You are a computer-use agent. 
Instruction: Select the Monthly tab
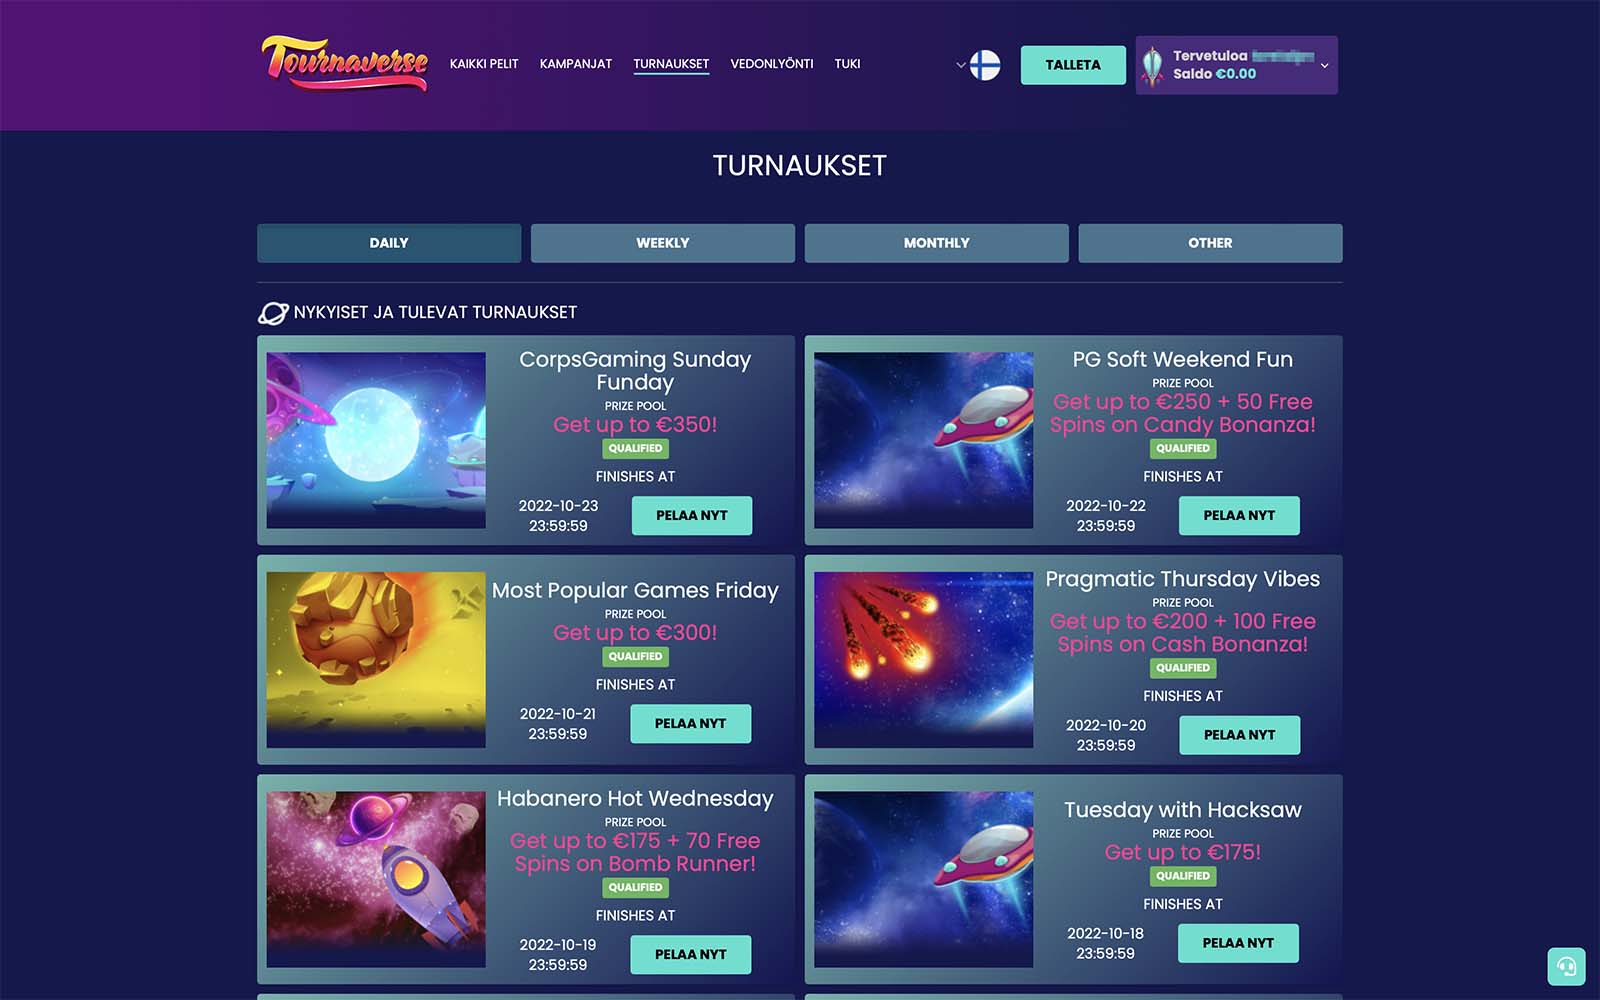936,243
